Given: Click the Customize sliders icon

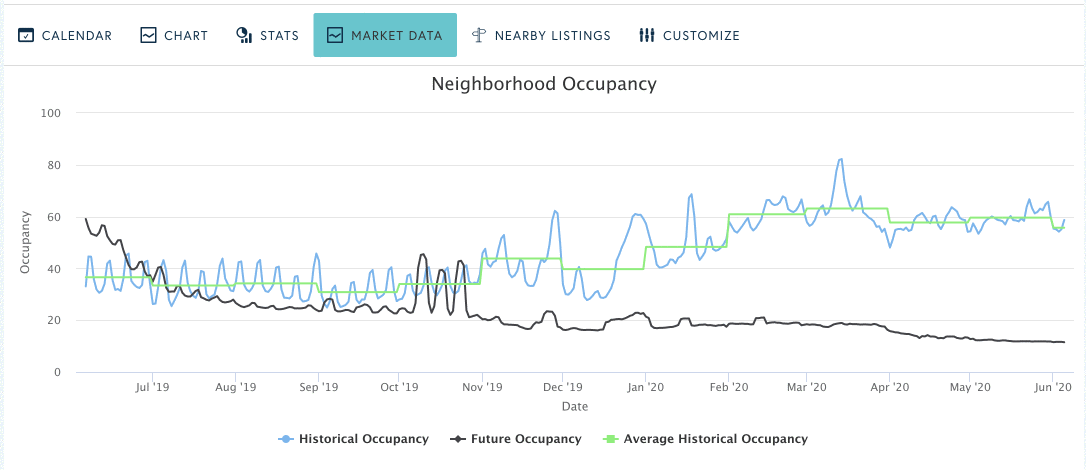Looking at the screenshot, I should click(x=647, y=35).
